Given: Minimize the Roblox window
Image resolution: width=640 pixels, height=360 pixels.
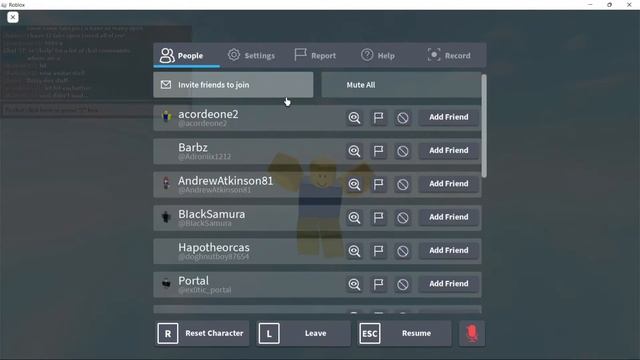Looking at the screenshot, I should tap(590, 5).
